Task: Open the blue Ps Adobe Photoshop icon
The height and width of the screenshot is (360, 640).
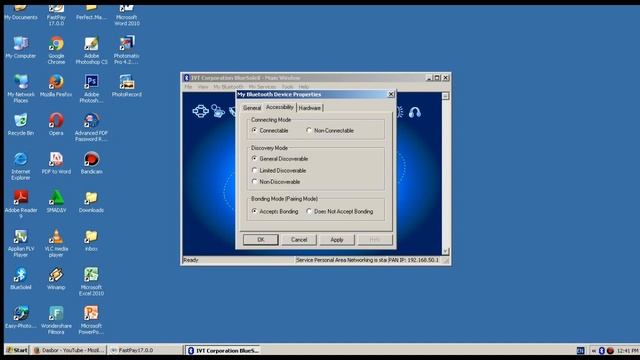Action: pyautogui.click(x=91, y=88)
